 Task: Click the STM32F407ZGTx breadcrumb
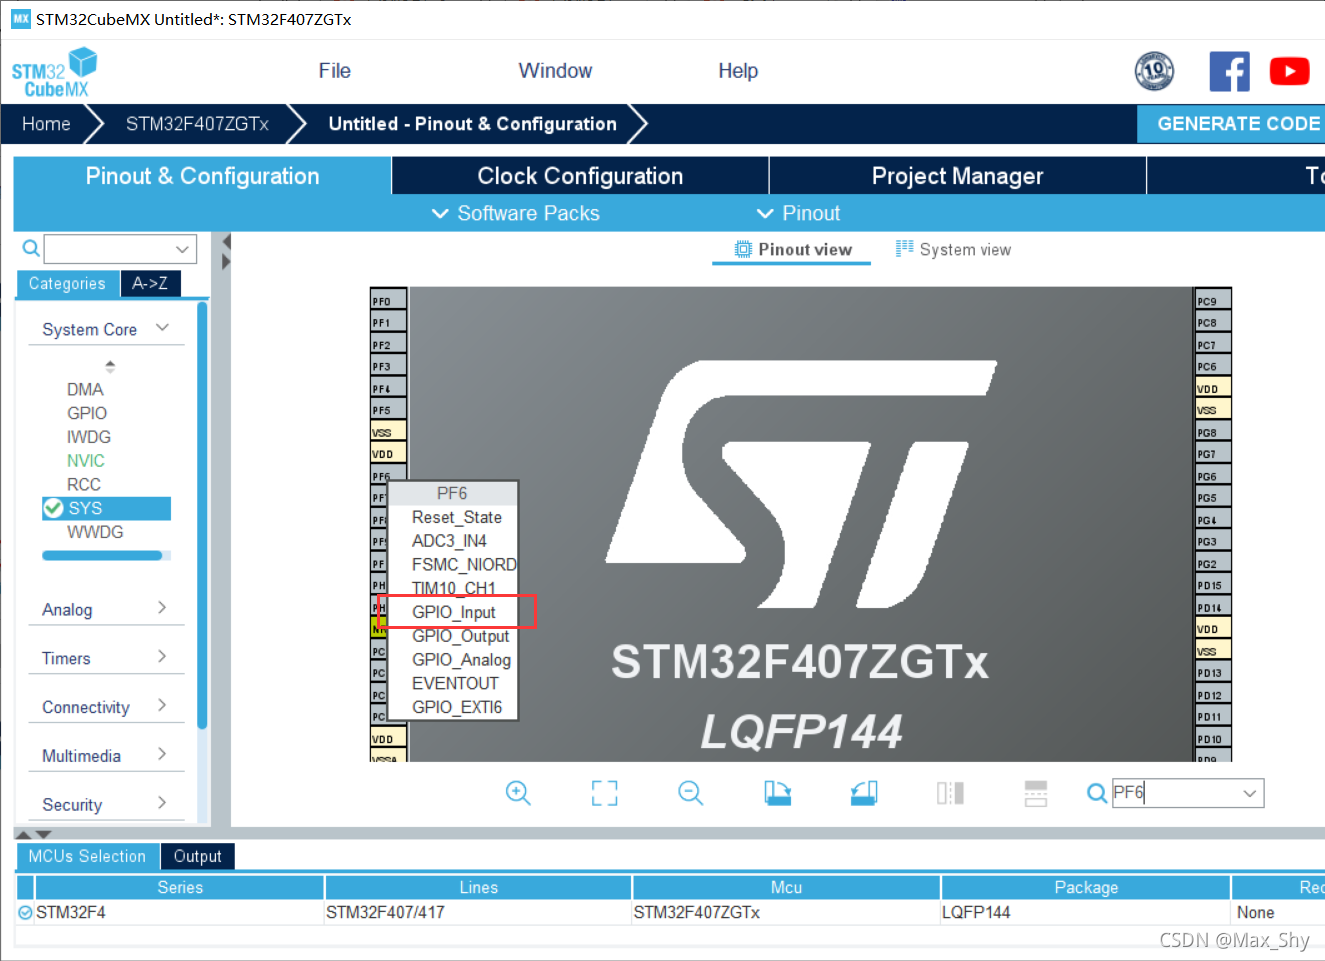pos(197,124)
